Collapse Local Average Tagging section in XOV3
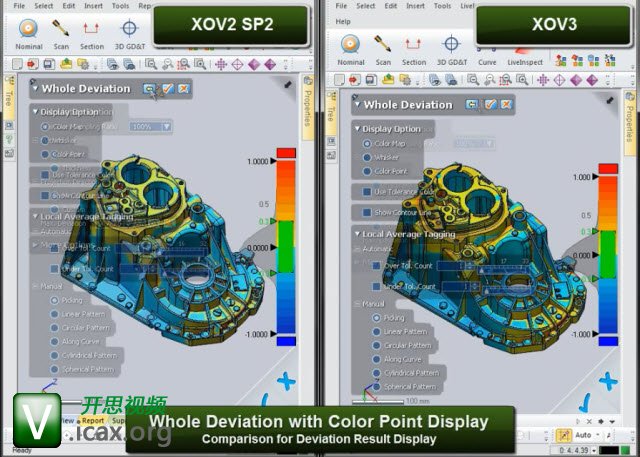 (x=357, y=234)
